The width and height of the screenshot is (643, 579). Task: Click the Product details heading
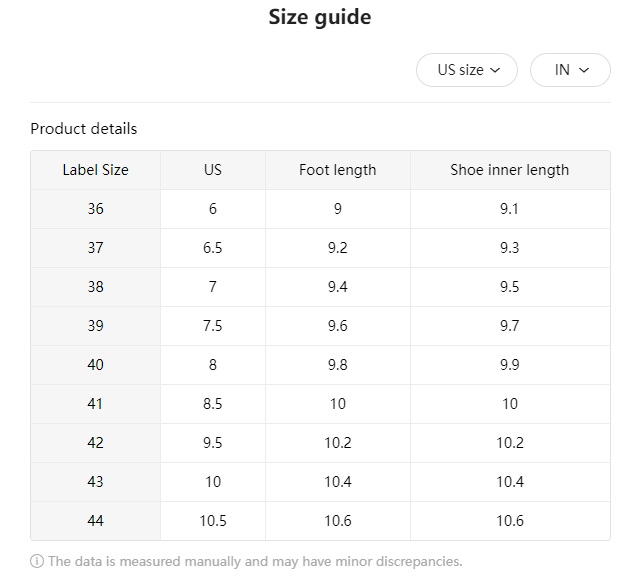84,129
